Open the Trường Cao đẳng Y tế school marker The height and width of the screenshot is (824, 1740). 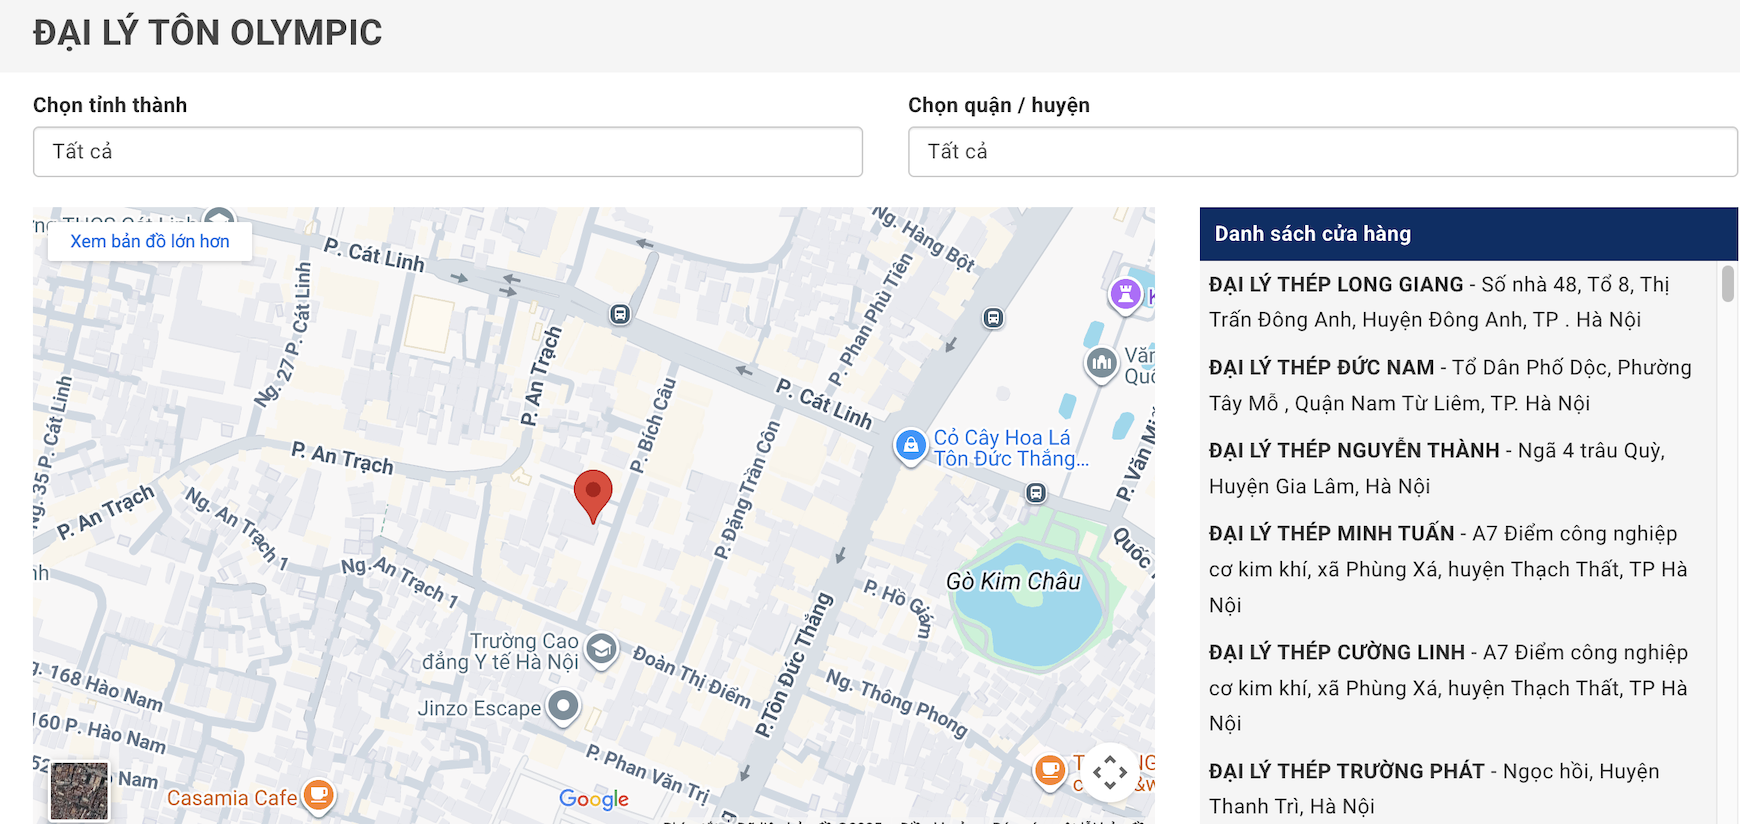(601, 650)
